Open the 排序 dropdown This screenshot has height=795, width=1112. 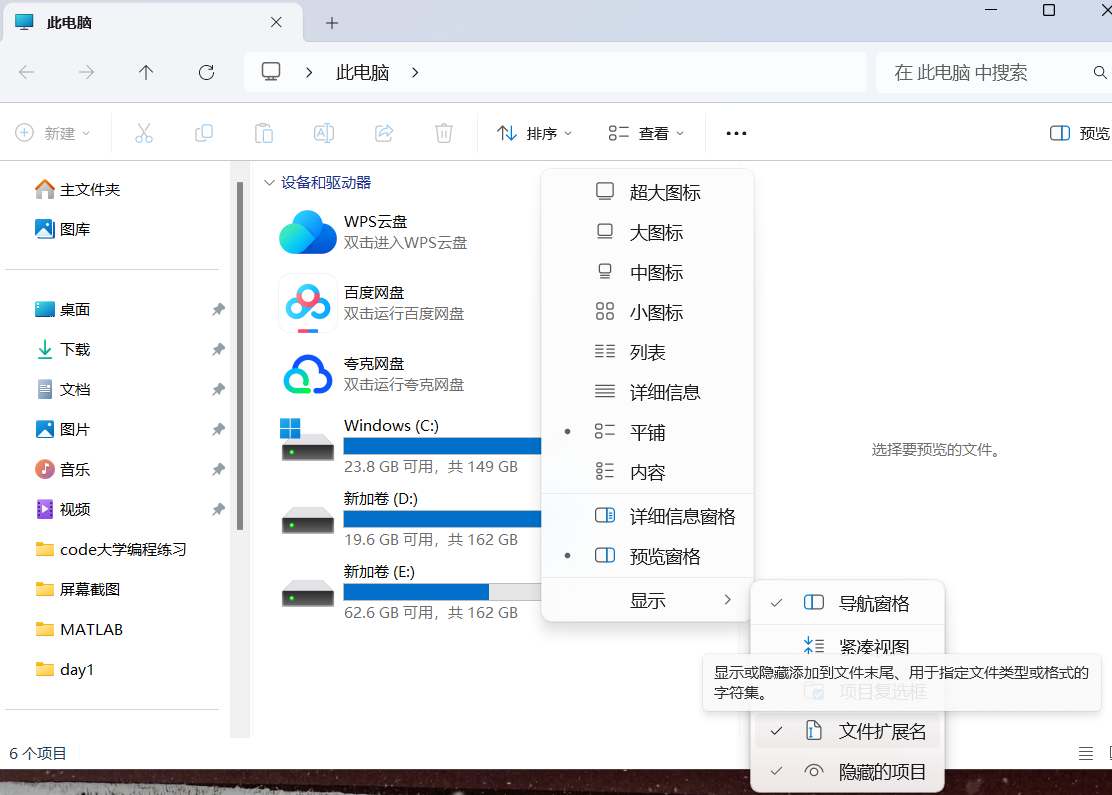point(535,133)
